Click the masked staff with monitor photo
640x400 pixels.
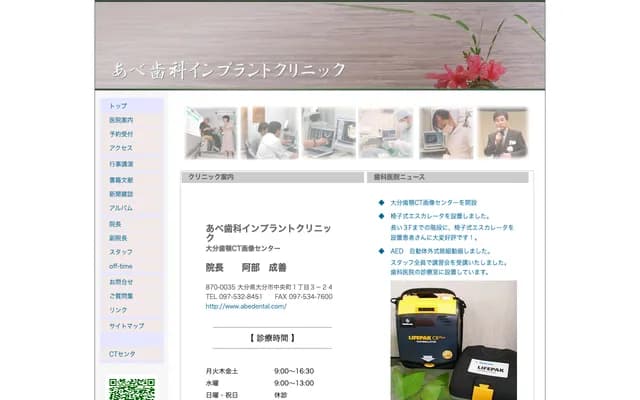(x=446, y=133)
